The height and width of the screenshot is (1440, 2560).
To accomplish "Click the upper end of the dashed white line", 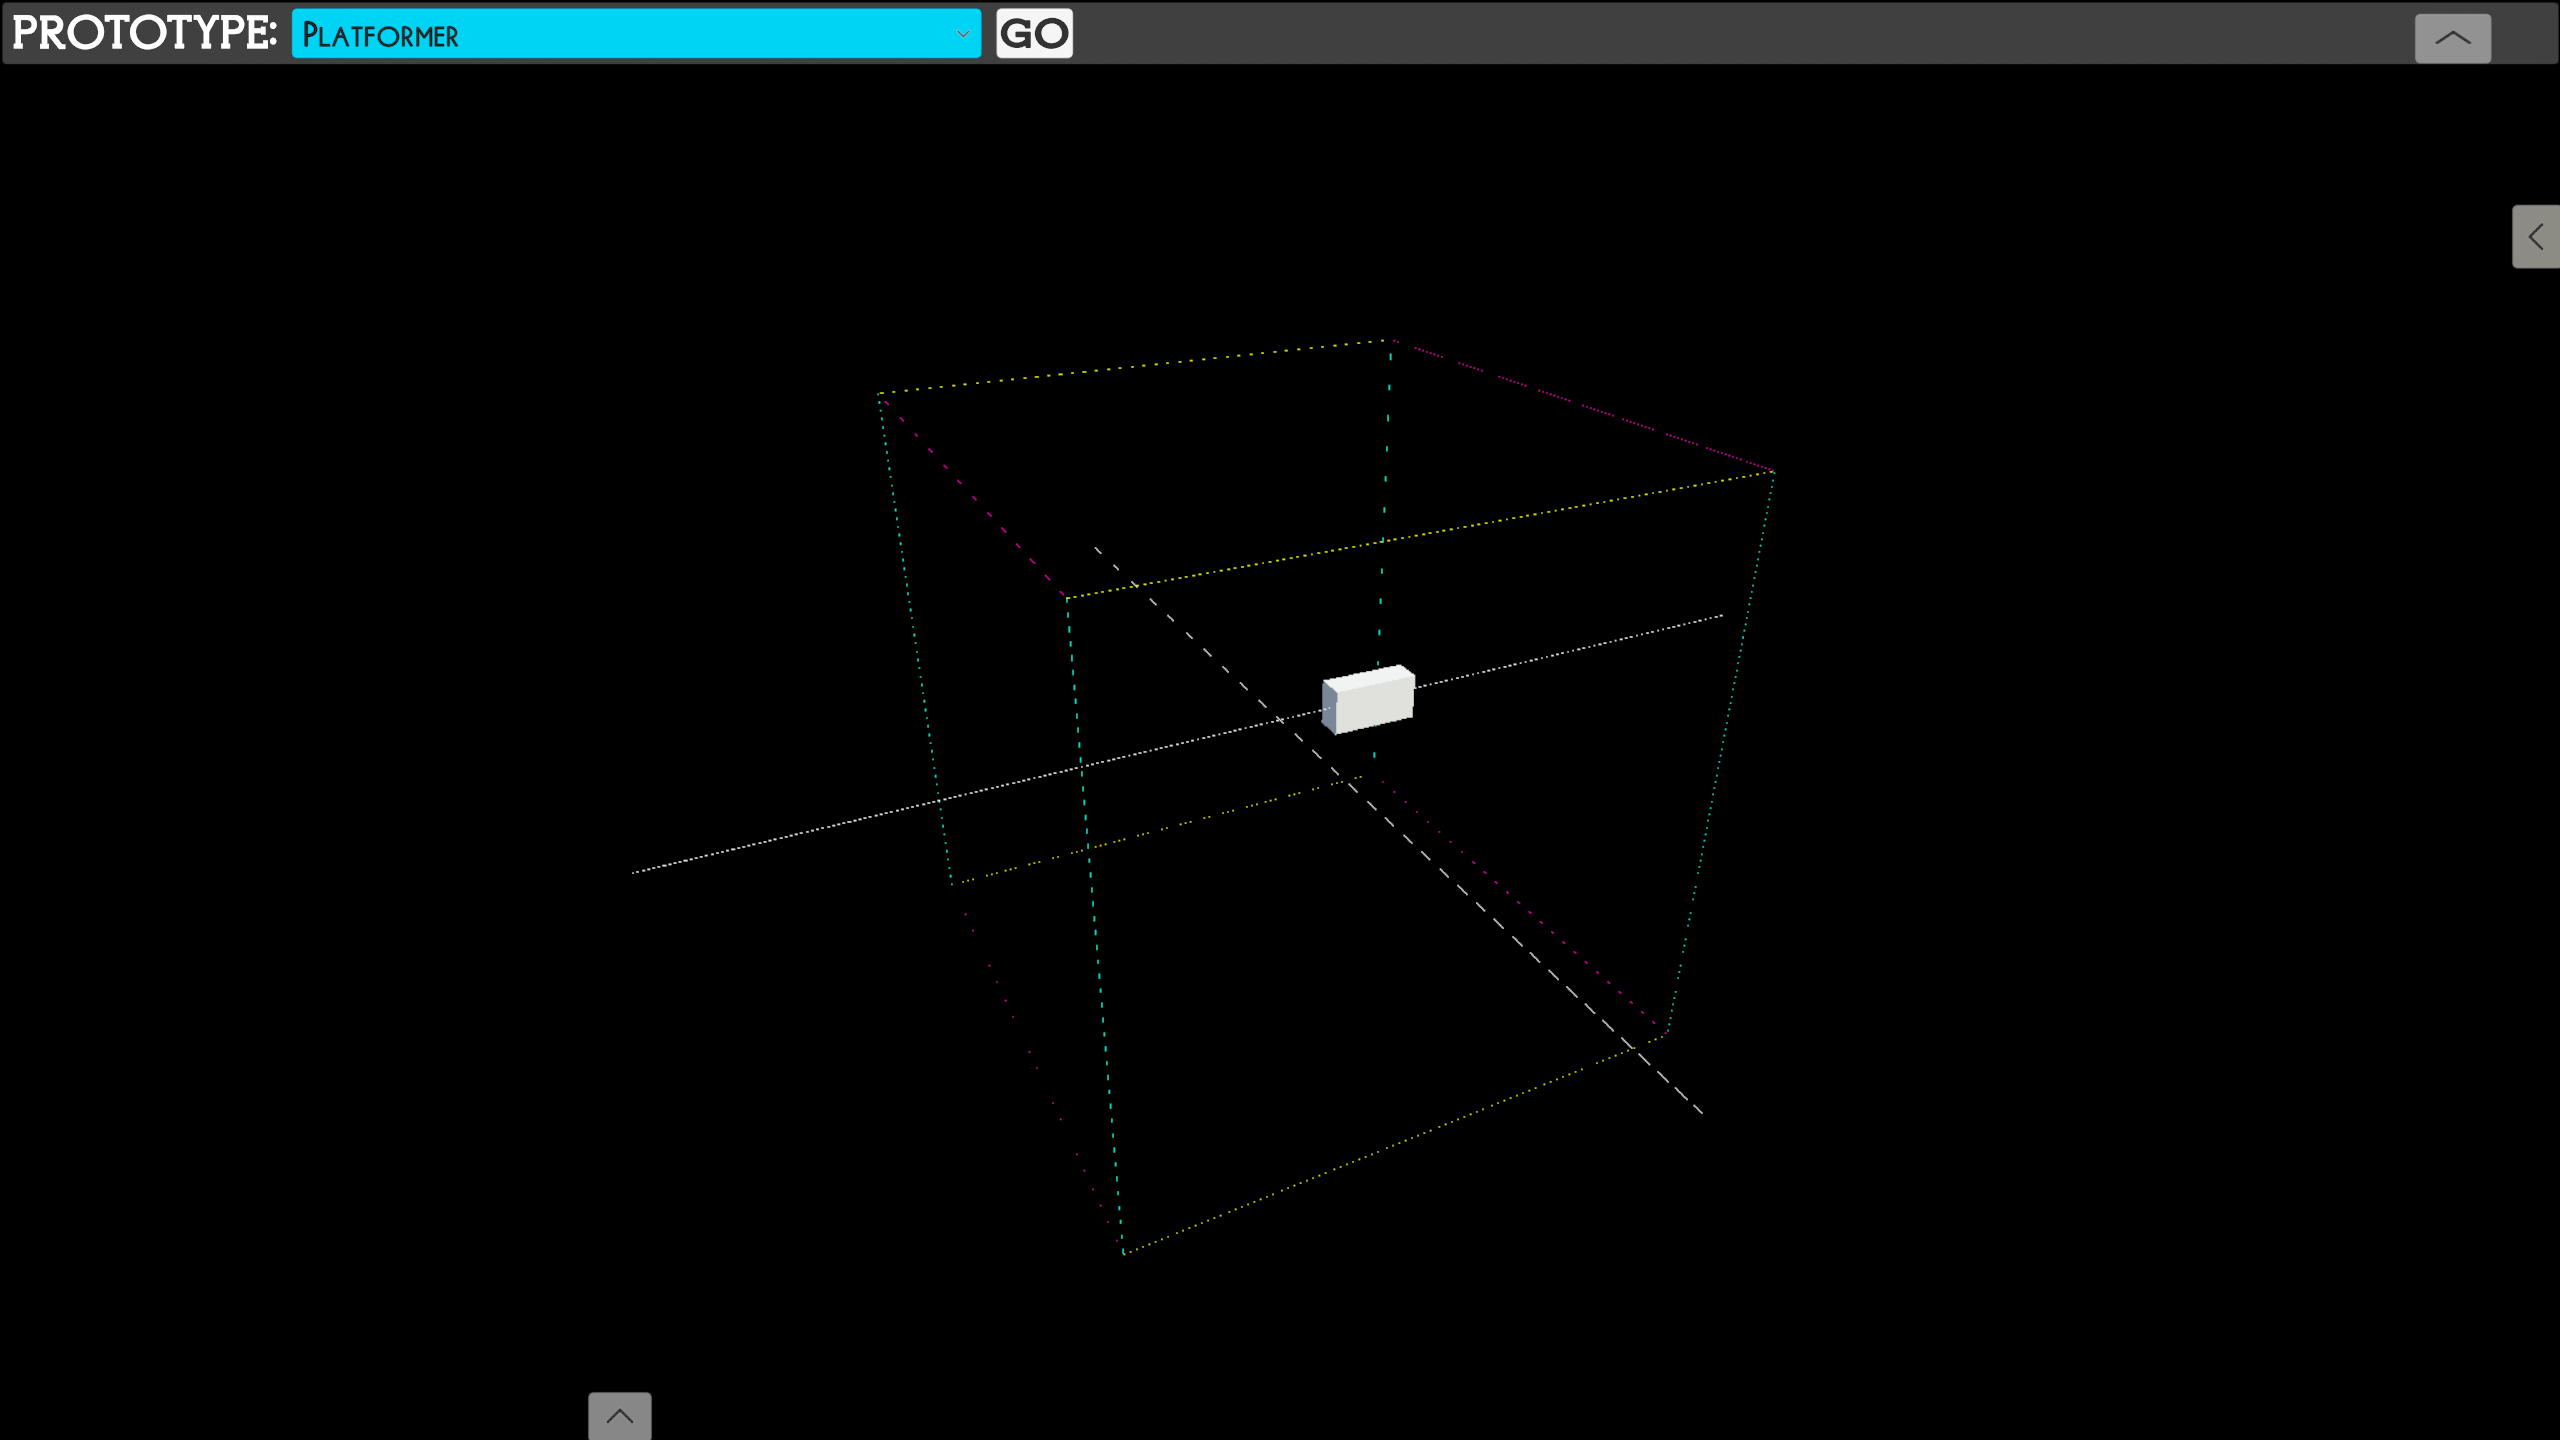I will (1097, 548).
